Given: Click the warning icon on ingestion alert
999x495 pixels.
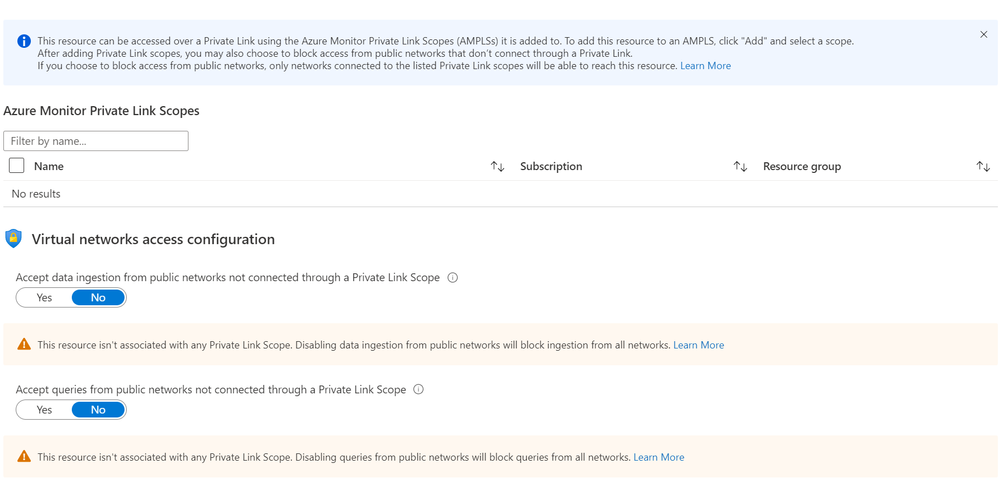Looking at the screenshot, I should pos(24,345).
